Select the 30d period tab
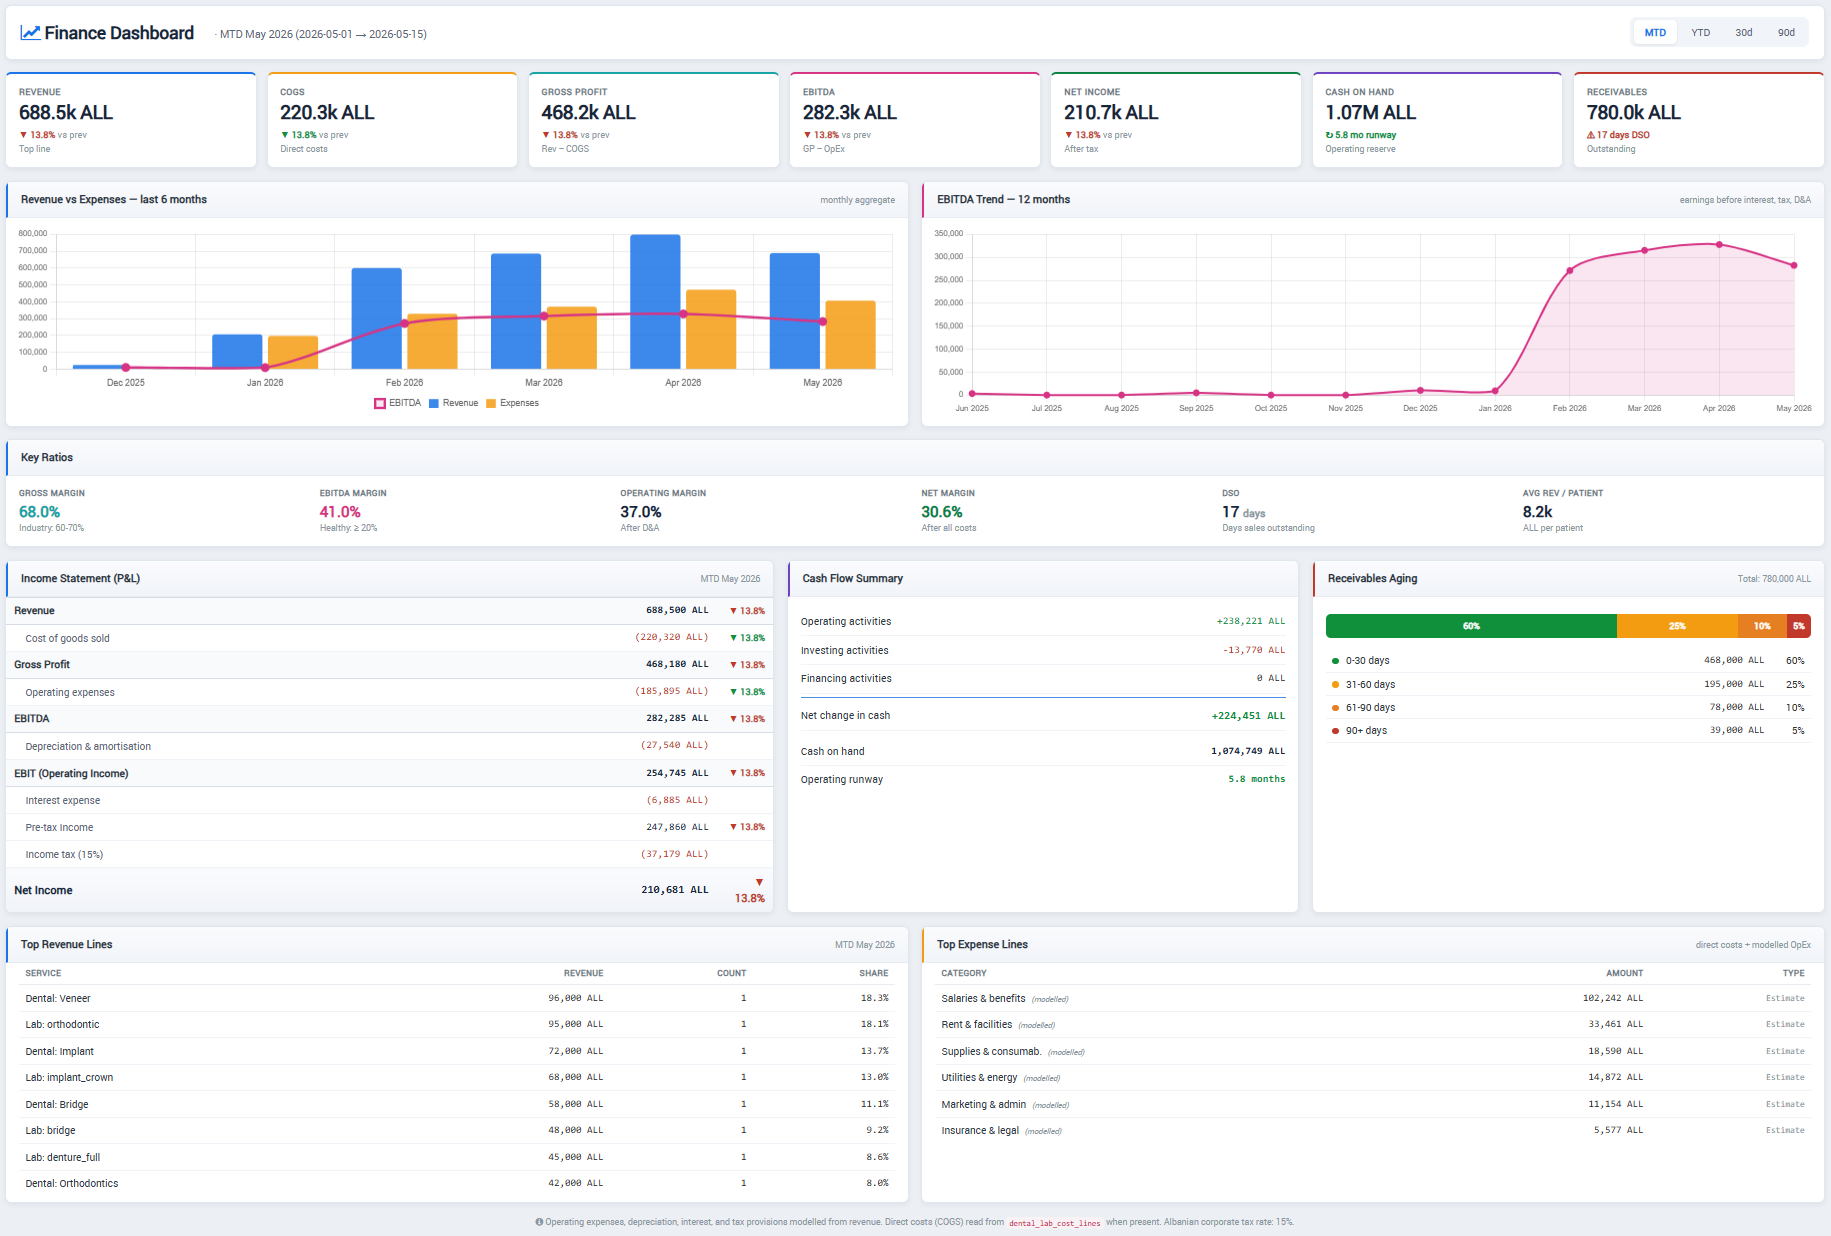 click(x=1743, y=33)
